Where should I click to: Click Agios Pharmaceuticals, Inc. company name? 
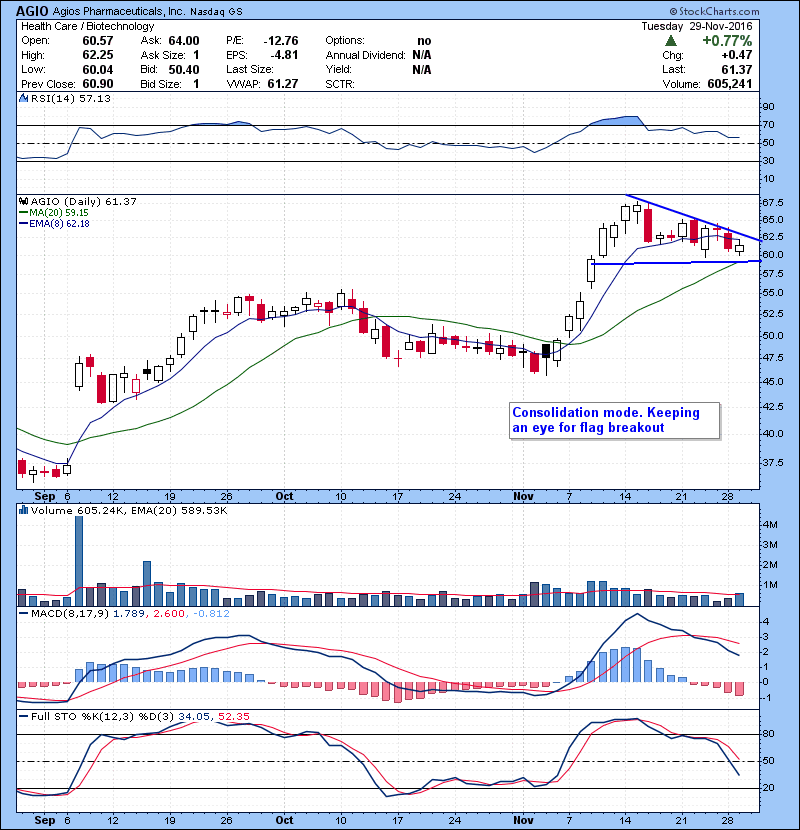(x=117, y=11)
